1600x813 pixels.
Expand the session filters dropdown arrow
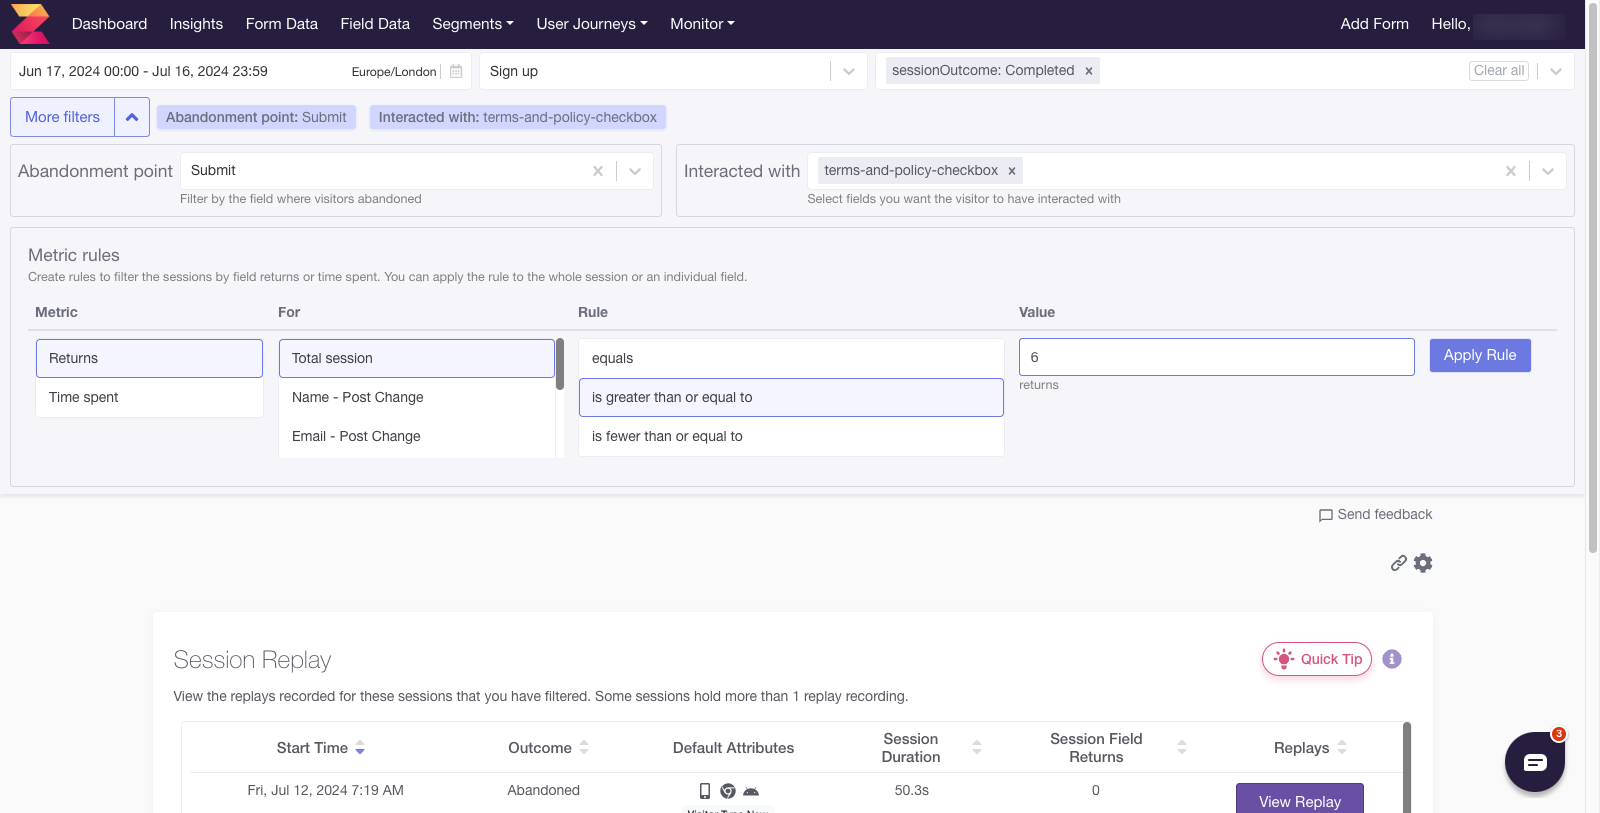1556,71
